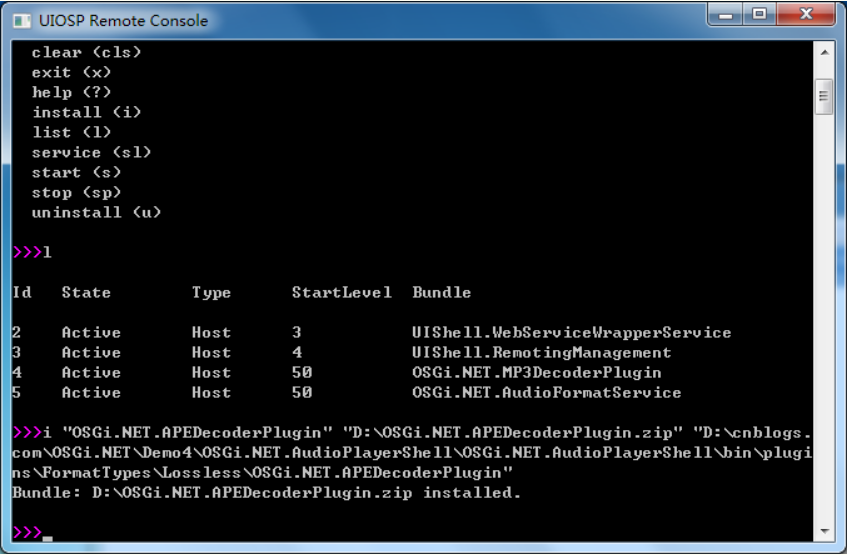
Task: Click the OSGi.NET.MP3DecoderPlugin bundle entry
Action: [x=536, y=372]
